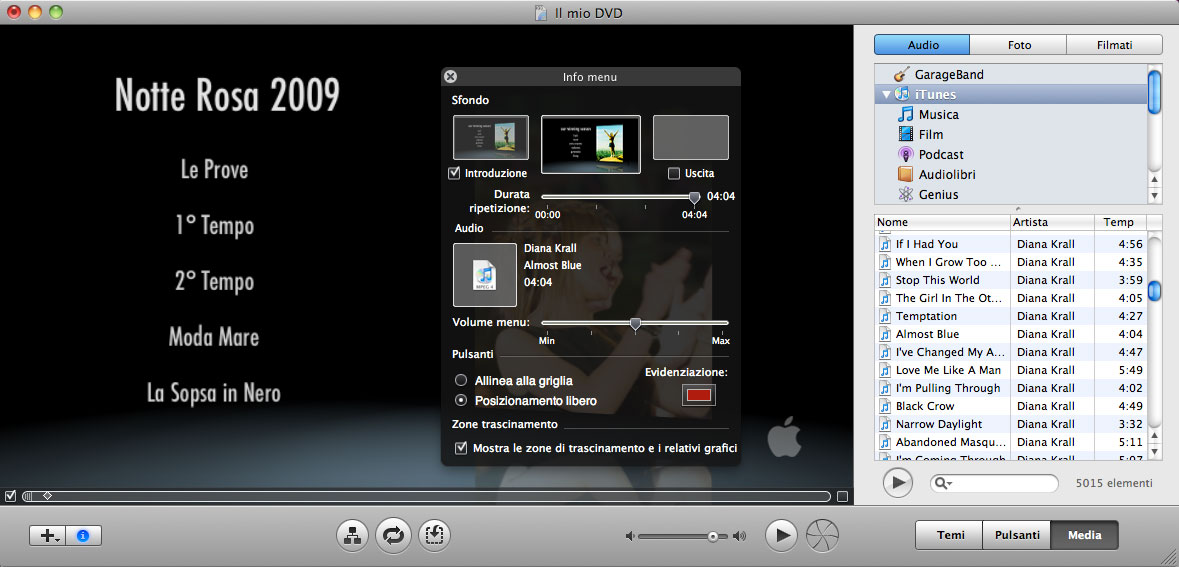This screenshot has height=567, width=1179.
Task: Open the red Evidenziazione color swatch
Action: (699, 395)
